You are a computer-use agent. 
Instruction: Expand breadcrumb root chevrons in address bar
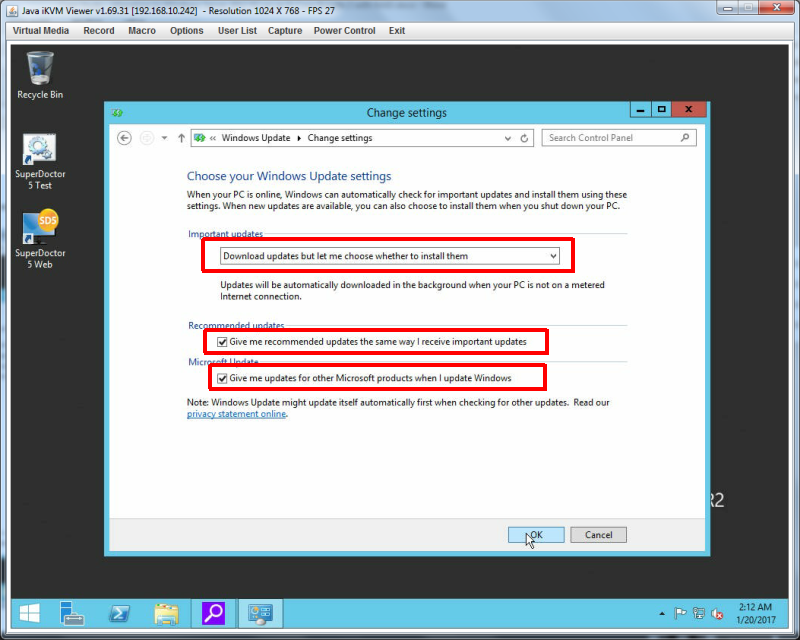pyautogui.click(x=213, y=138)
